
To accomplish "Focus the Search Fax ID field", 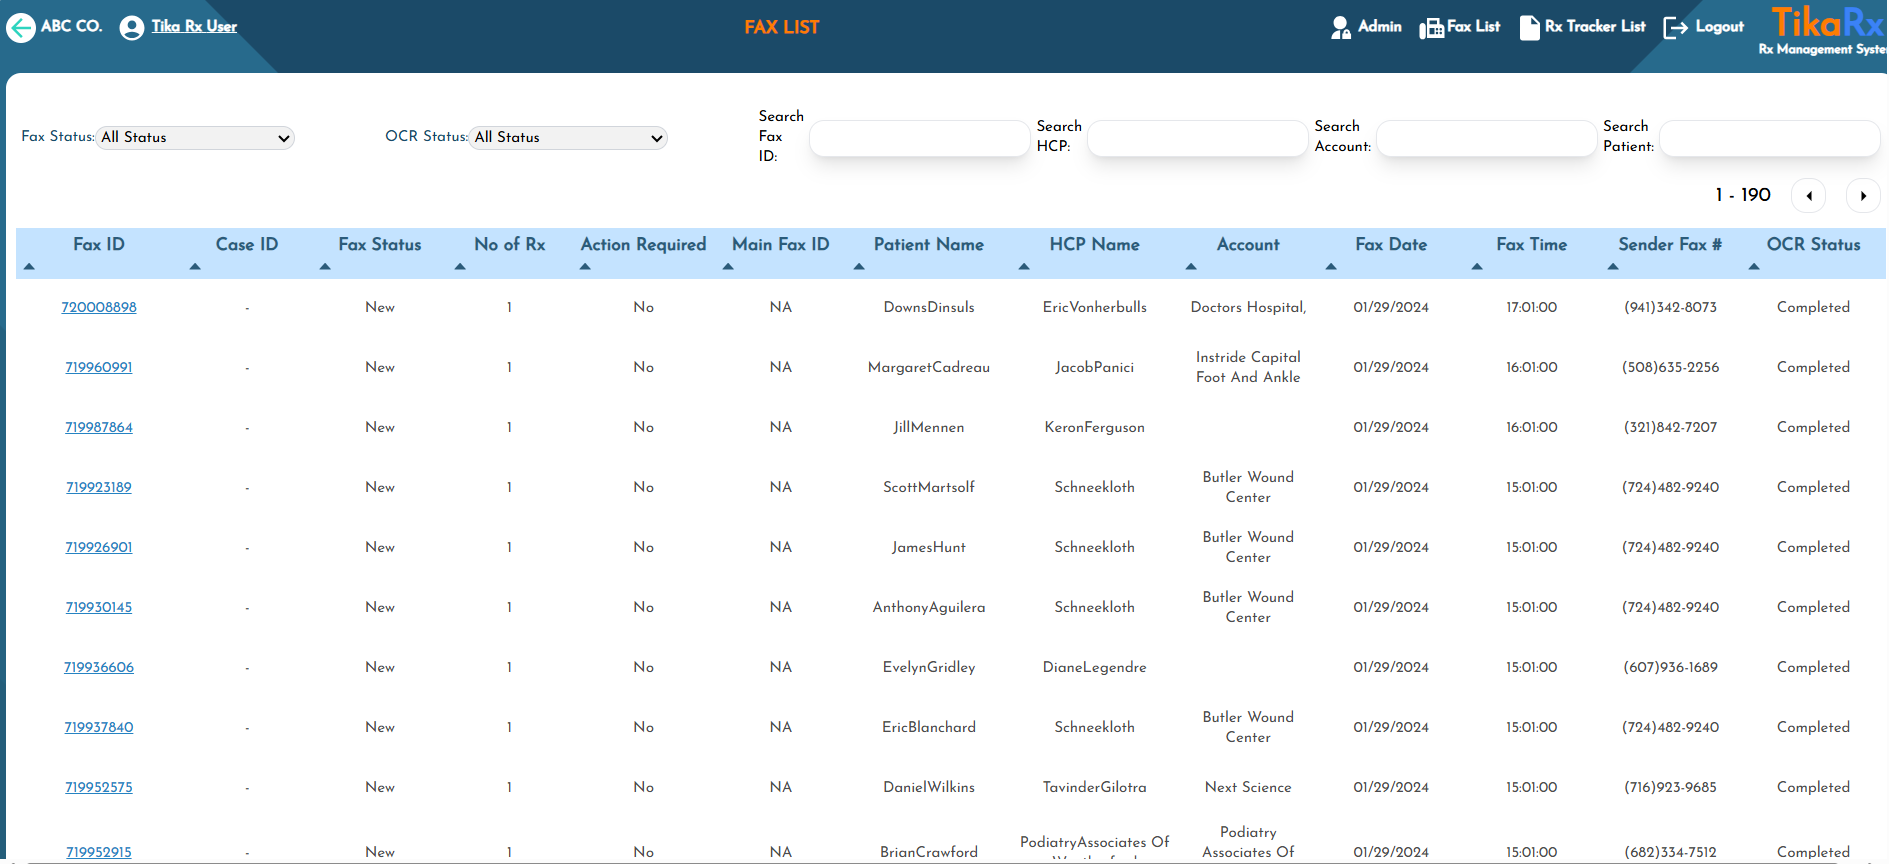I will point(919,138).
